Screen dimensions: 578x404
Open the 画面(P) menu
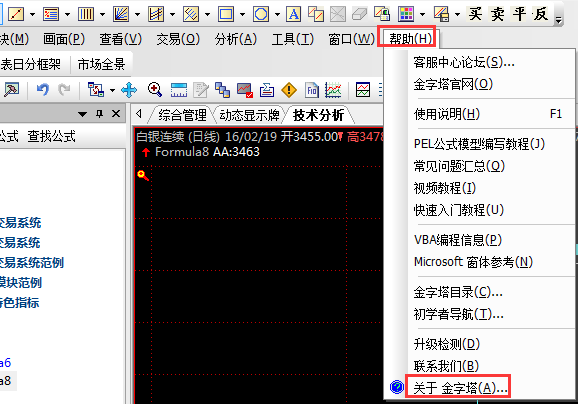[x=64, y=39]
